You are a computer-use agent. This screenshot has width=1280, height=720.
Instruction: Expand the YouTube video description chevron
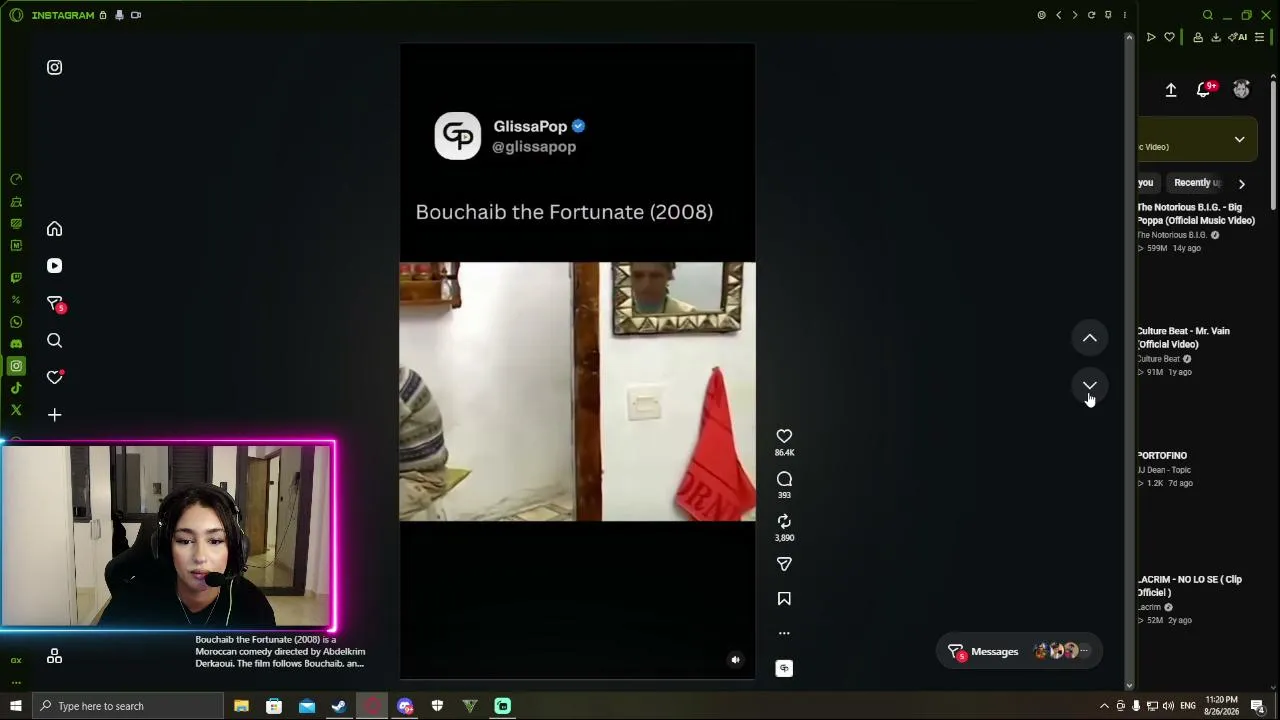pos(1239,140)
